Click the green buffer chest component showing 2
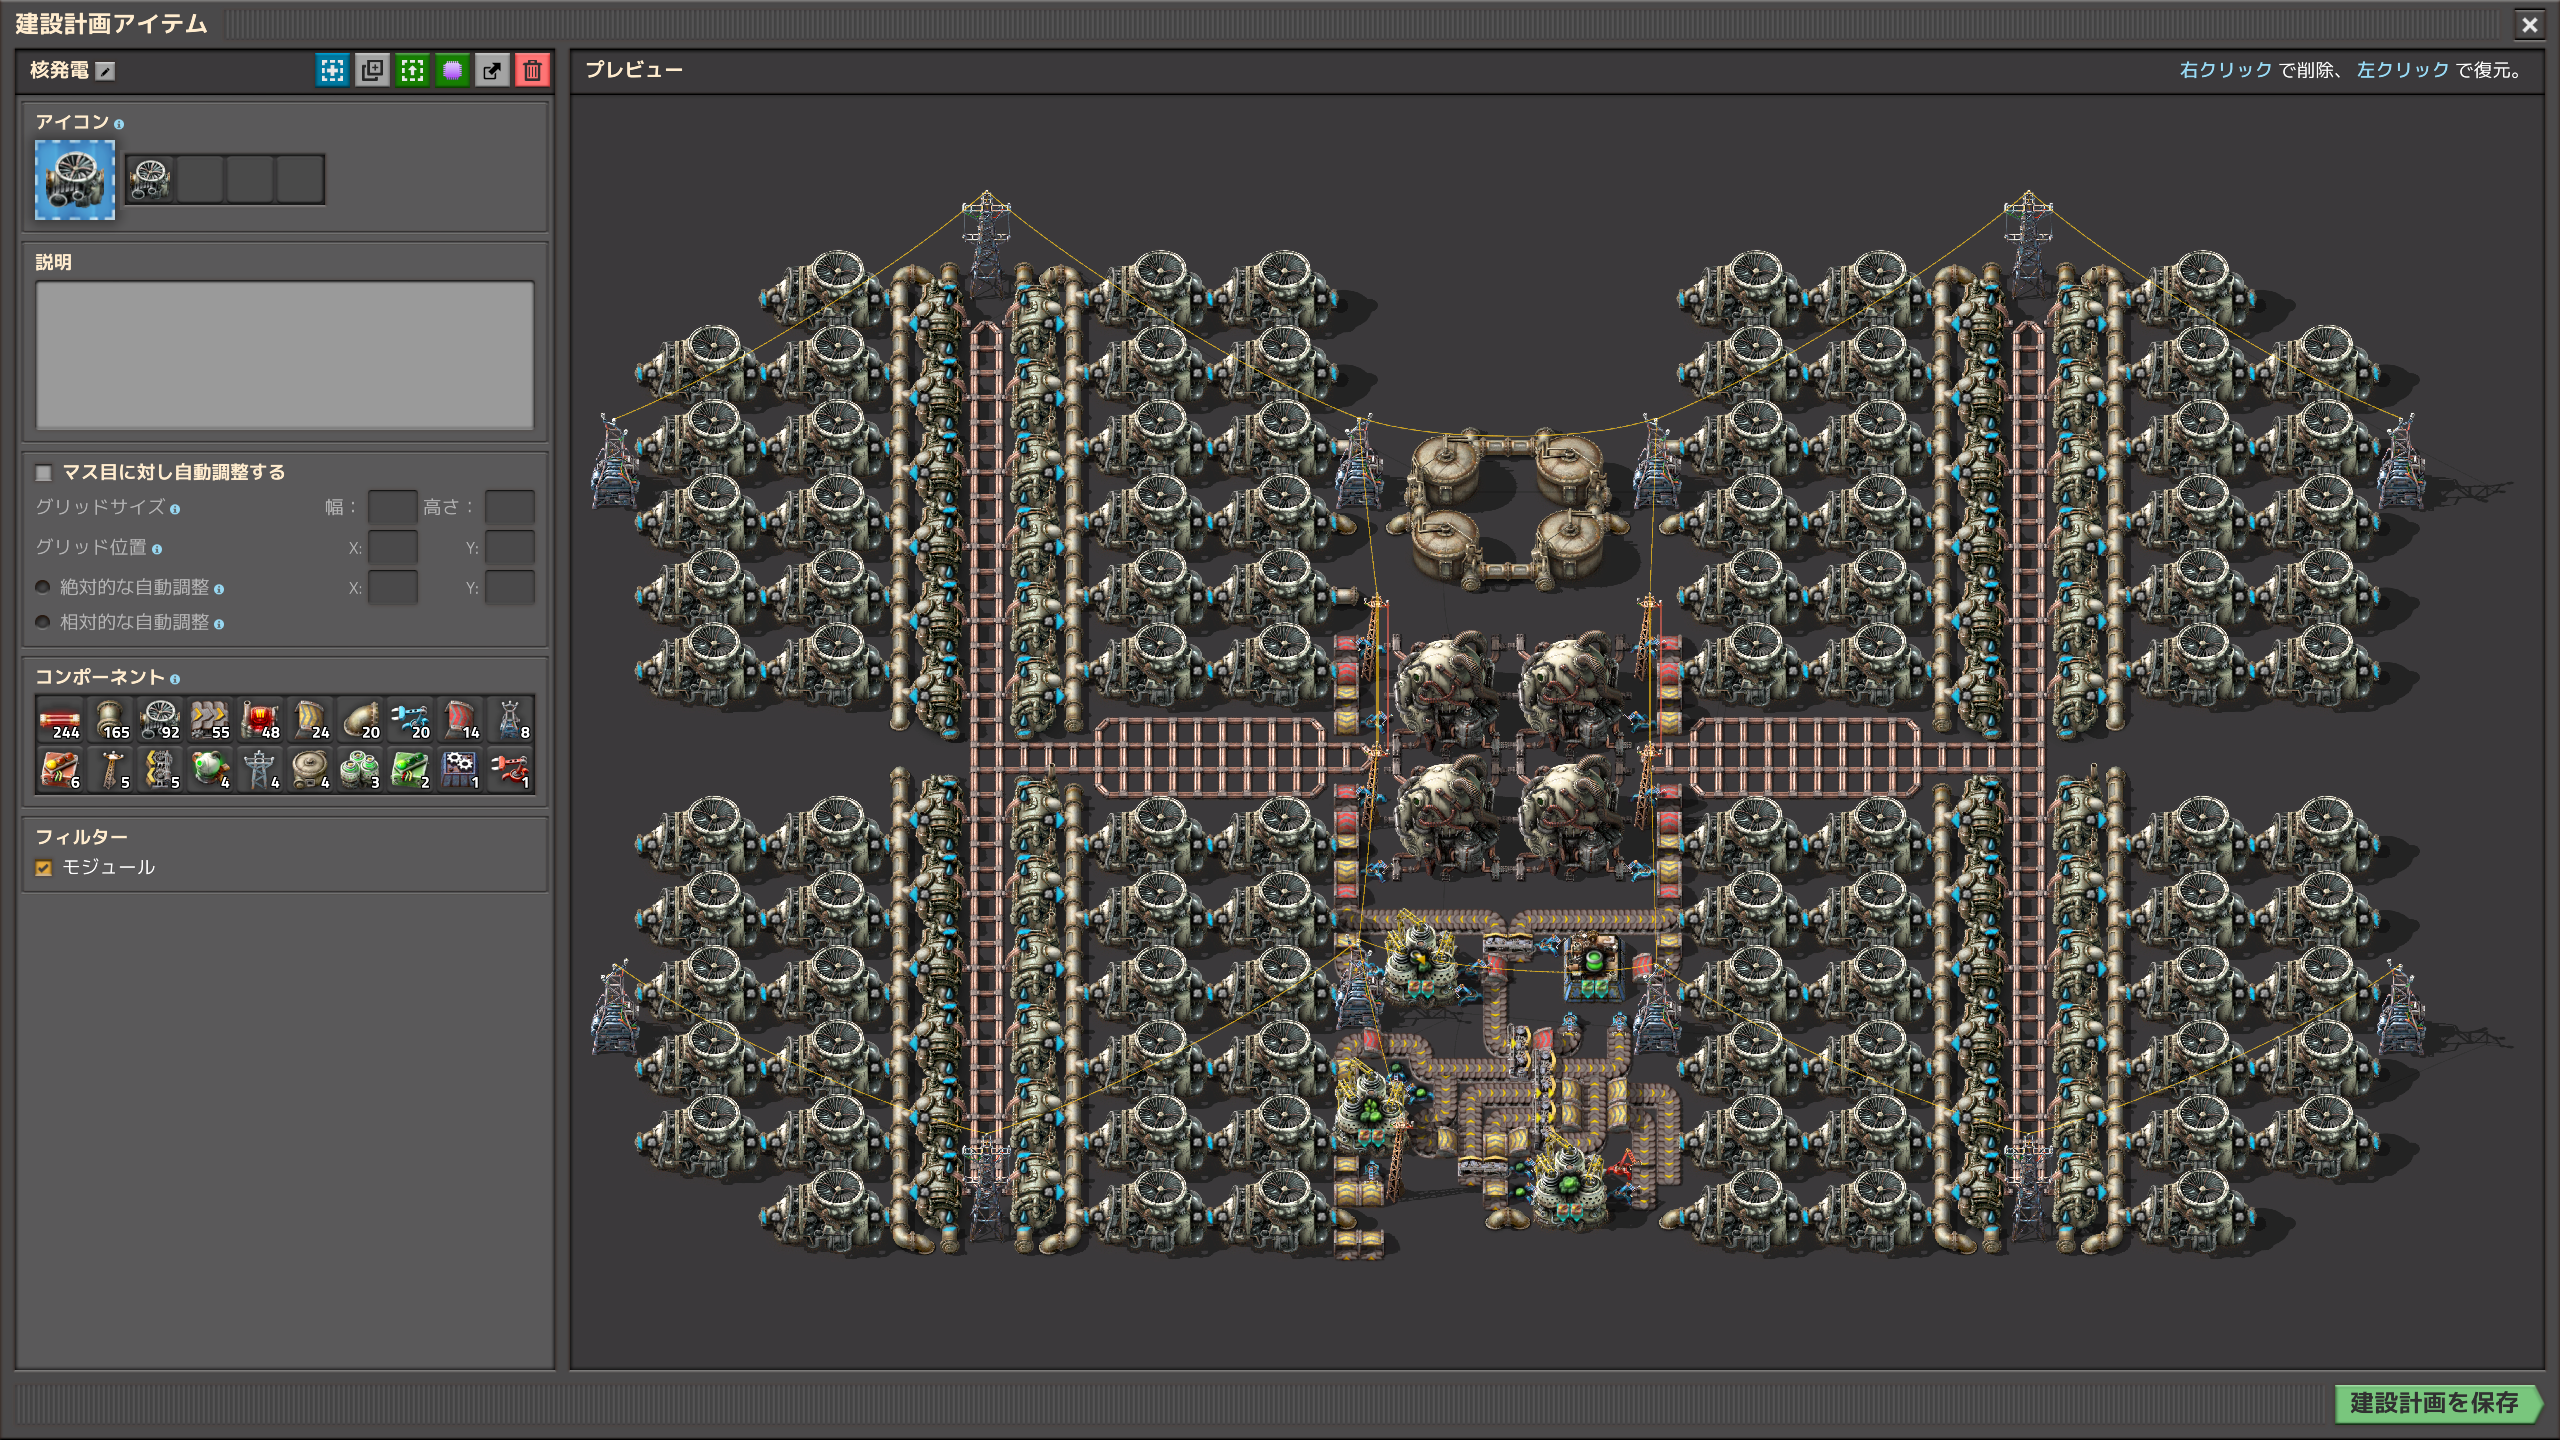This screenshot has width=2560, height=1440. (x=410, y=770)
